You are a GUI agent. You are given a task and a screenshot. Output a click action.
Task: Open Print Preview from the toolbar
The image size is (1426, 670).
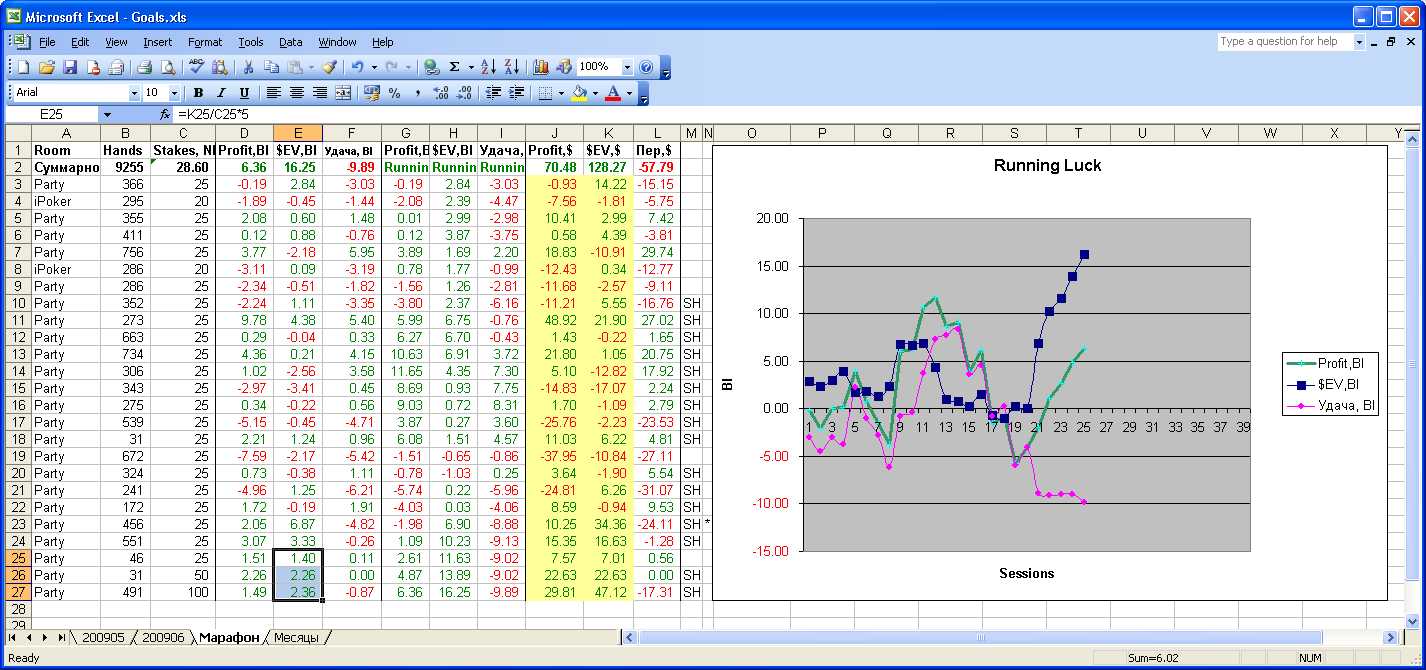pyautogui.click(x=167, y=67)
